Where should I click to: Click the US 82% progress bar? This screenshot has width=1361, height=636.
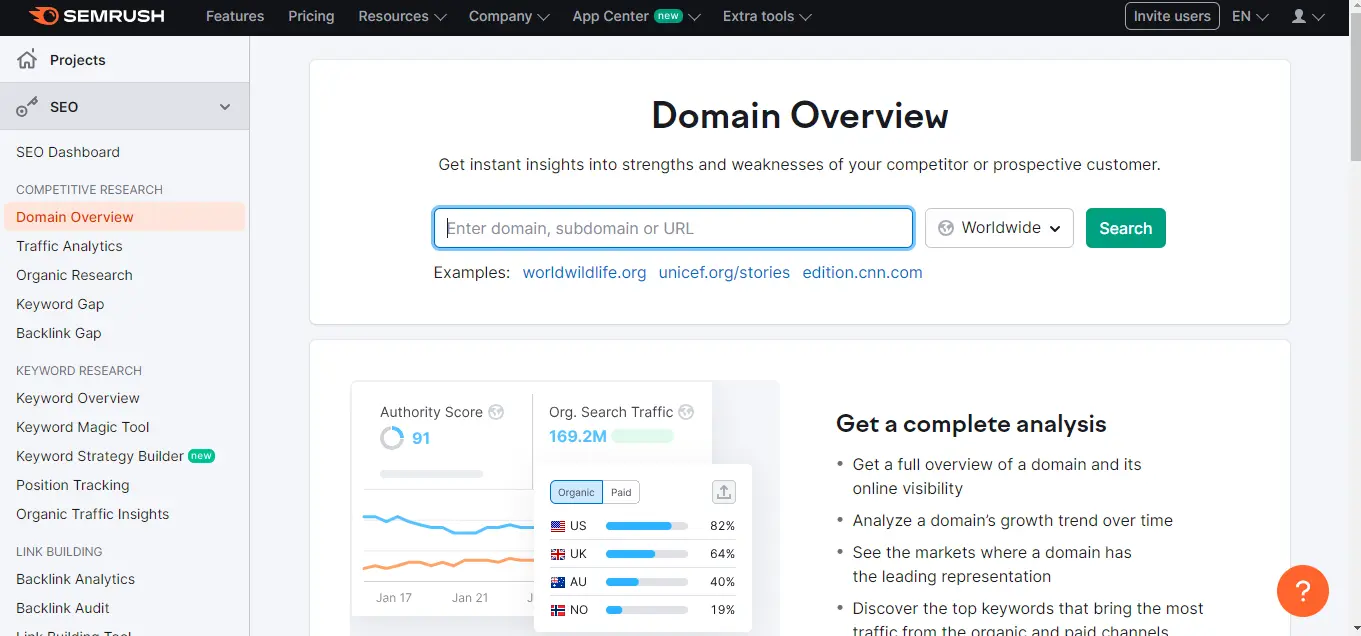point(647,526)
